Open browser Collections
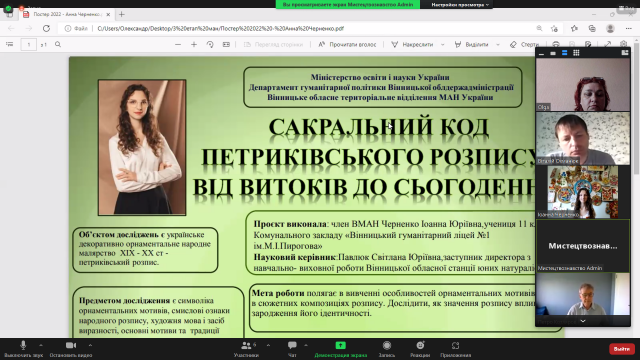Image resolution: width=640 pixels, height=360 pixels. point(592,29)
